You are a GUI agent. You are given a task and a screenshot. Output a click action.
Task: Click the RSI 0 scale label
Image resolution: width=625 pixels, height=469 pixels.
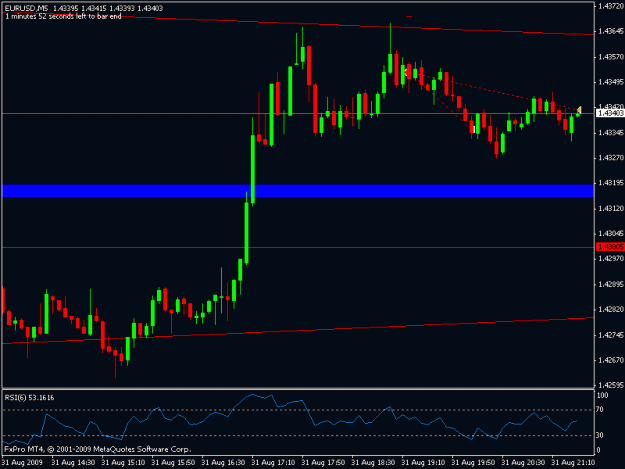(x=598, y=450)
